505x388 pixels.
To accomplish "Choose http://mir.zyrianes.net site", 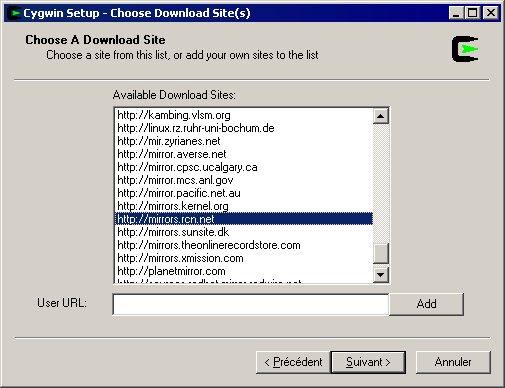I will pyautogui.click(x=244, y=141).
